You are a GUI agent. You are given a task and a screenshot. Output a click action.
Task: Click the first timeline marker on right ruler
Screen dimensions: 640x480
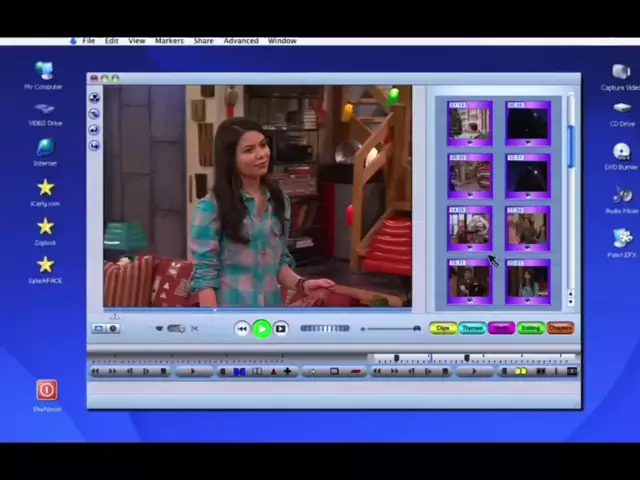point(396,358)
